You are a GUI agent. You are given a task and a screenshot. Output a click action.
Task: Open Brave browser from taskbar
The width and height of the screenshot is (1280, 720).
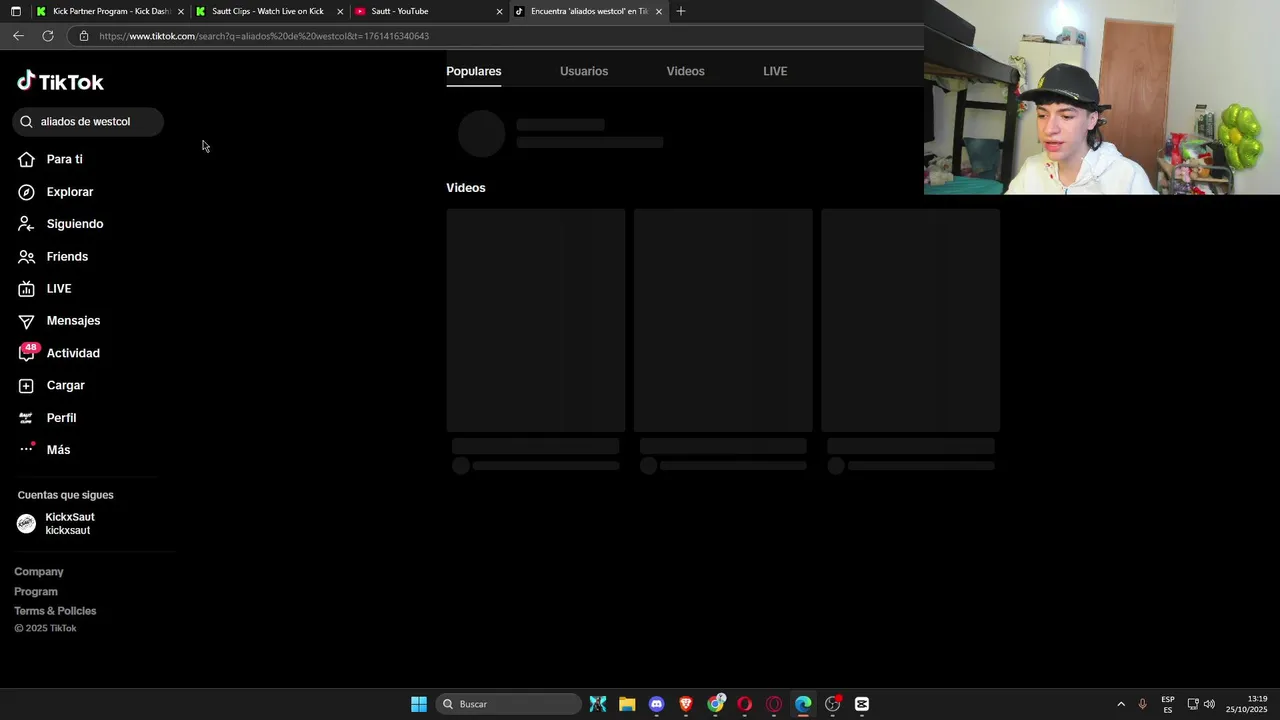pyautogui.click(x=686, y=704)
